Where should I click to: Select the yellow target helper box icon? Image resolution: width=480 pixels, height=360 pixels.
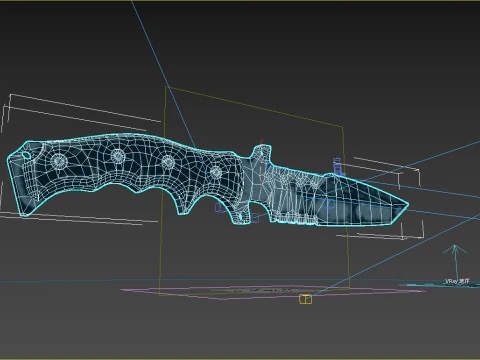point(306,299)
